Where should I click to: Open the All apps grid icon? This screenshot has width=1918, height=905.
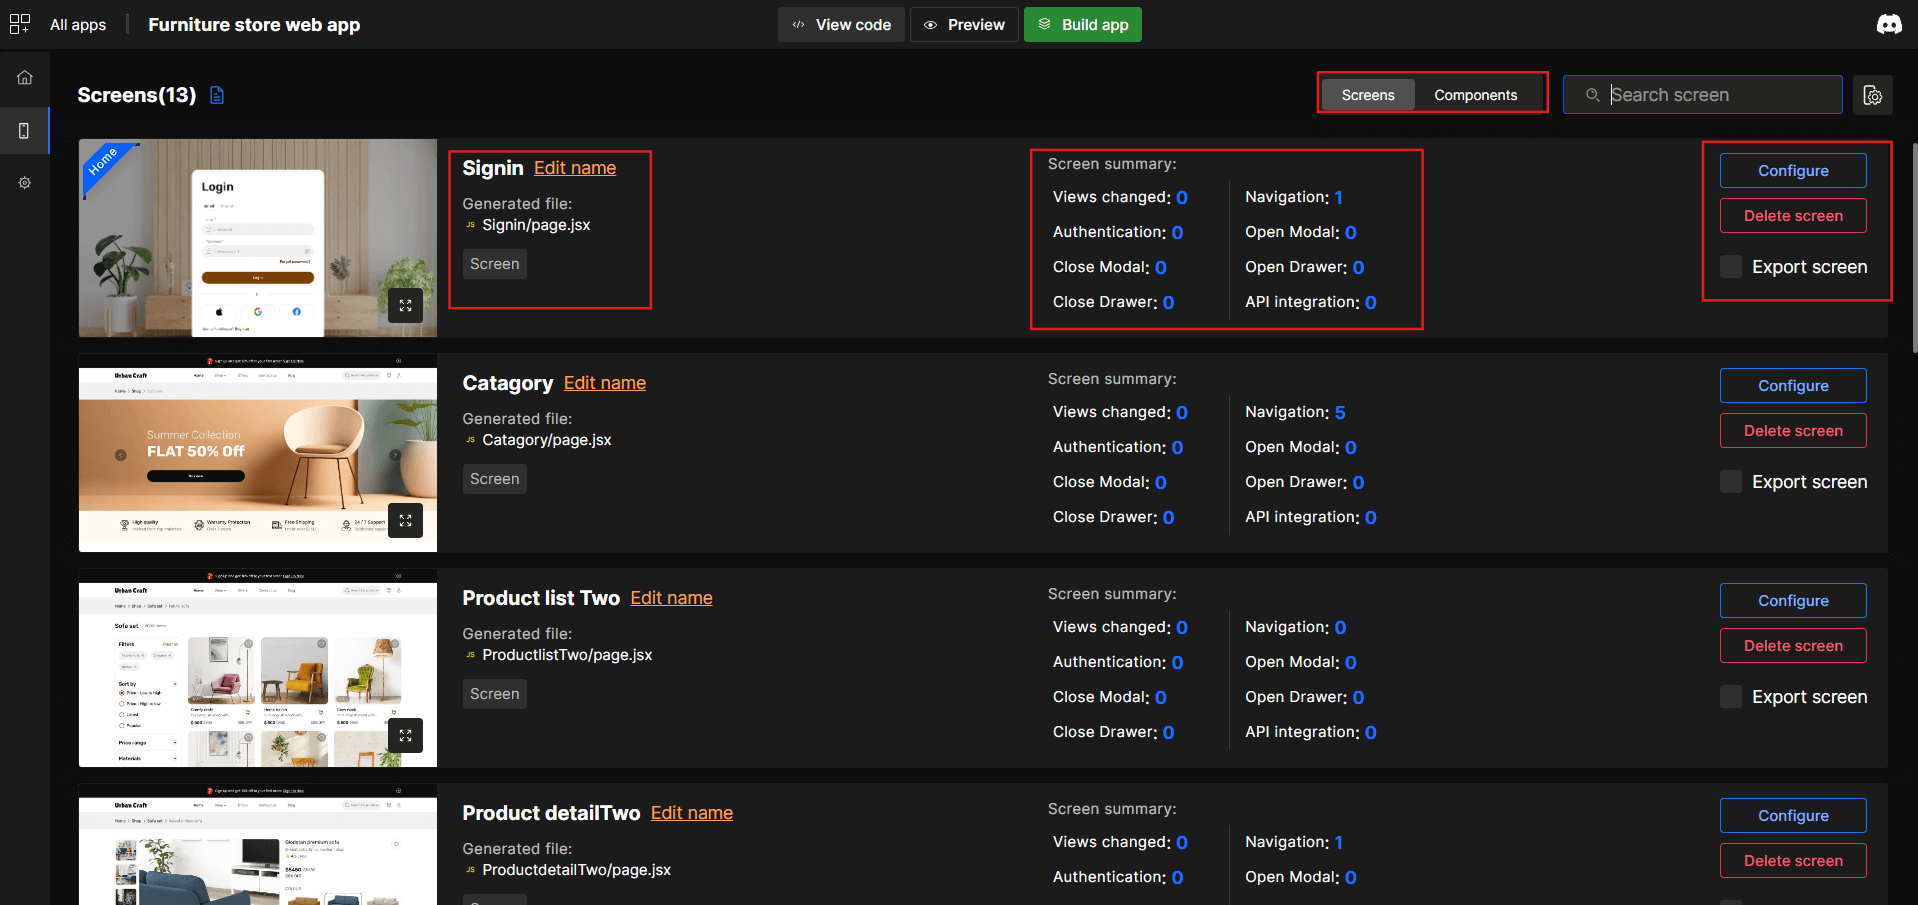click(x=20, y=24)
